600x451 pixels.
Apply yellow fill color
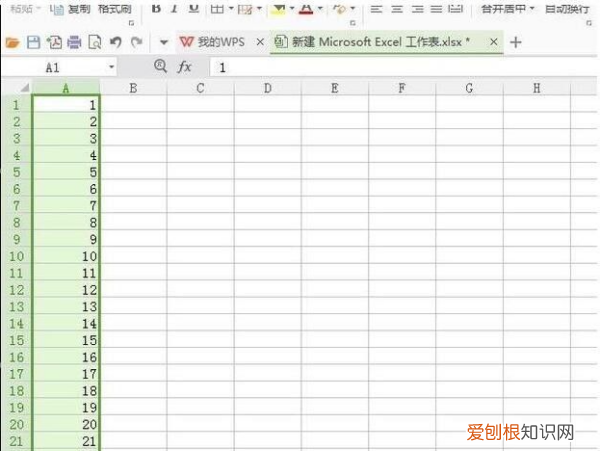[x=279, y=8]
